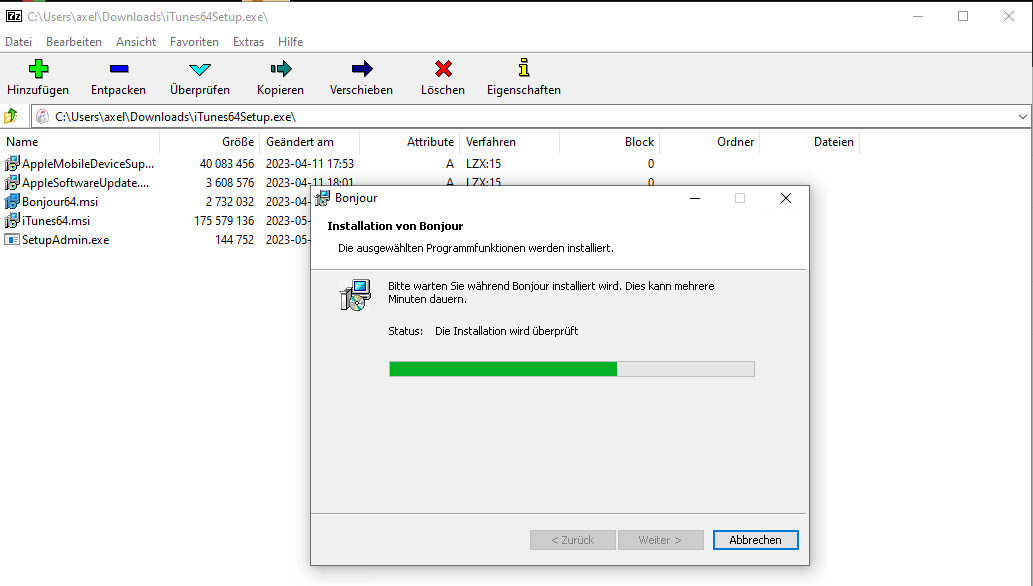Screen dimensions: 1033x586
Task: Expand the address bar path dropdown
Action: (1022, 117)
